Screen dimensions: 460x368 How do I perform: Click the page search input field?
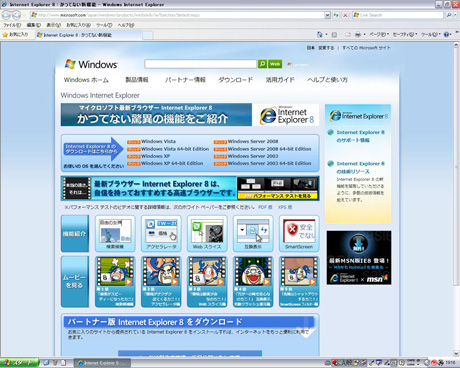click(x=201, y=64)
